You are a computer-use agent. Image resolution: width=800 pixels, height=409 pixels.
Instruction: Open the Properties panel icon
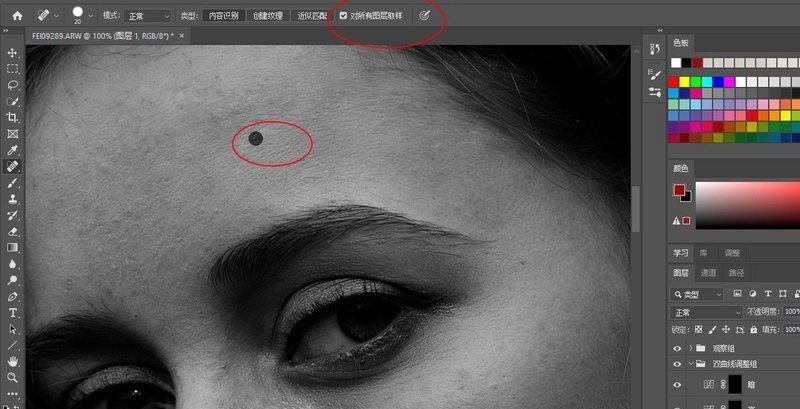point(655,92)
